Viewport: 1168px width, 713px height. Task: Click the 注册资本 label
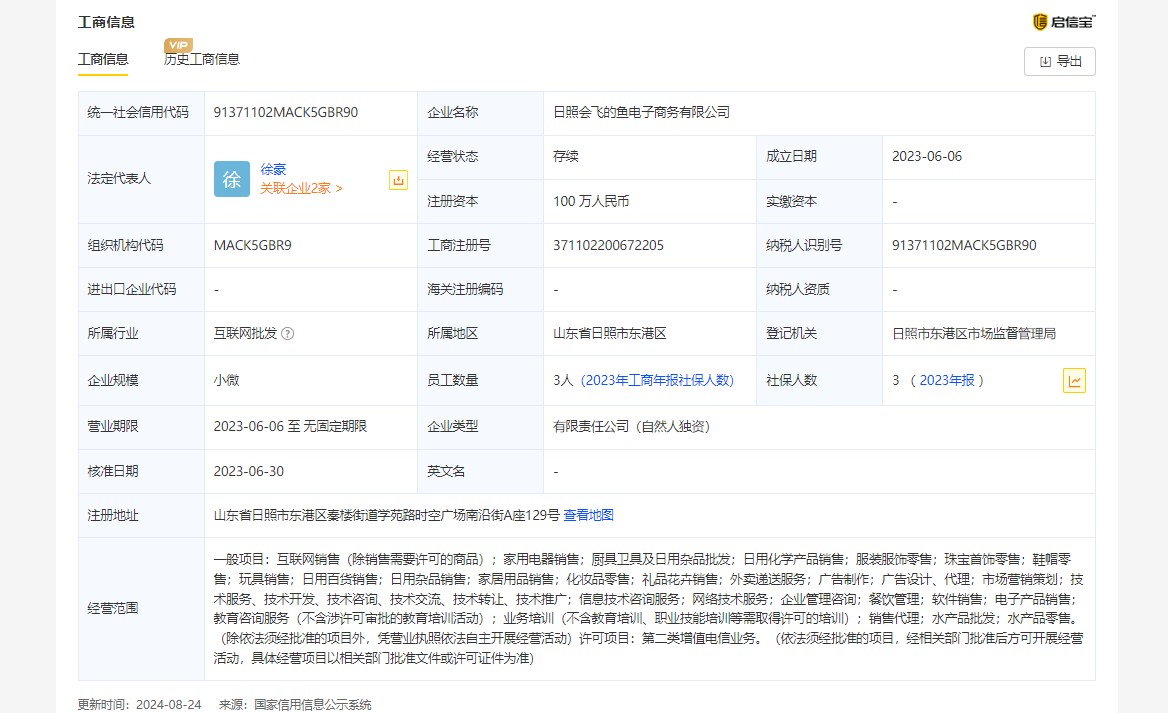click(453, 201)
